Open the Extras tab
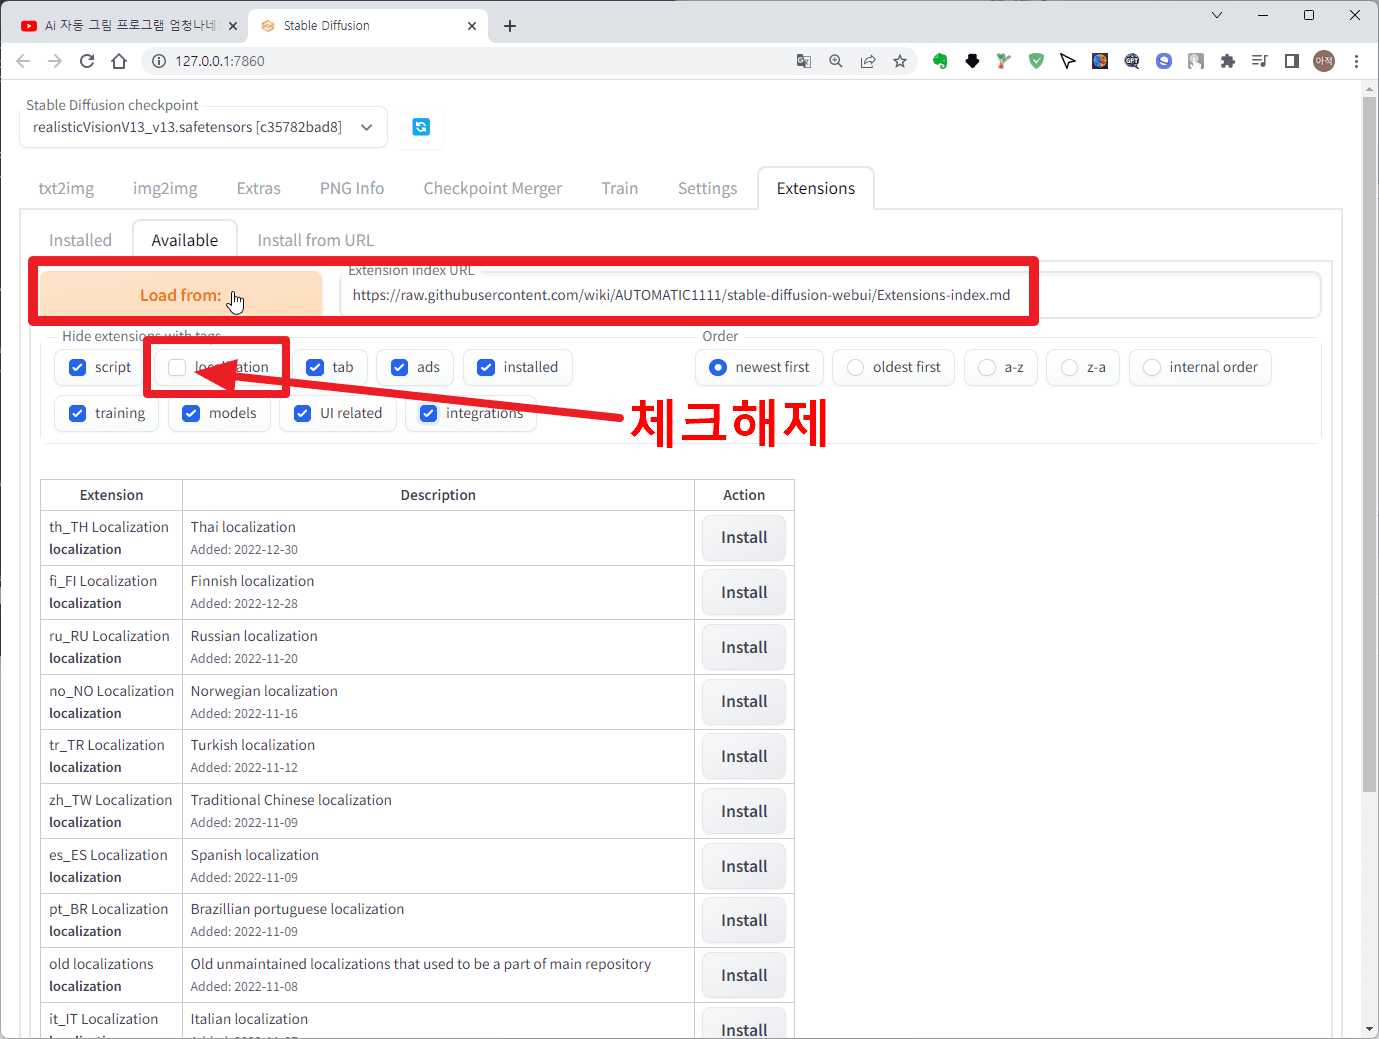This screenshot has height=1039, width=1379. coord(258,188)
